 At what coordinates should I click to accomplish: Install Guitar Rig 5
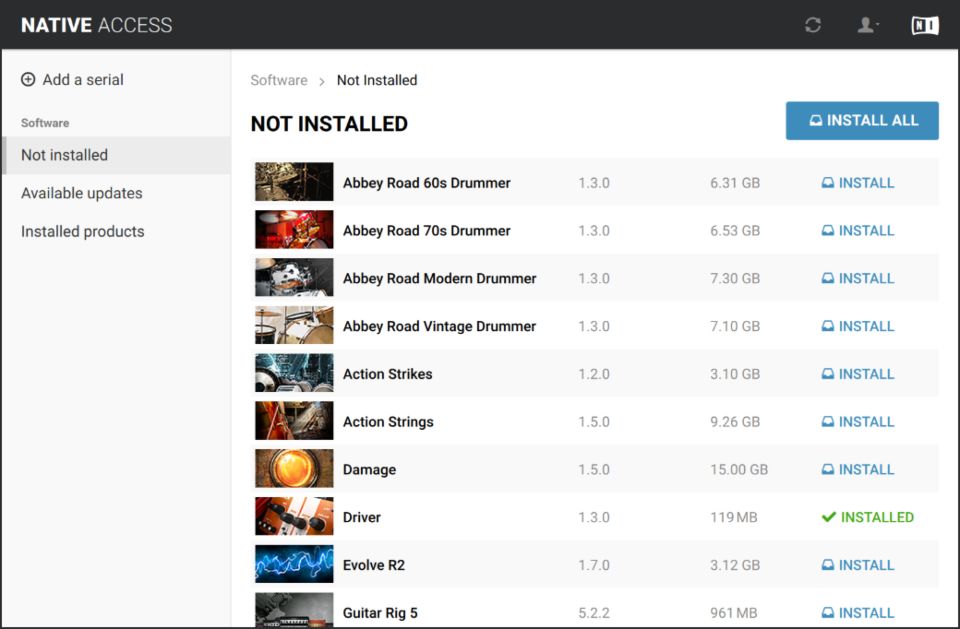tap(858, 613)
